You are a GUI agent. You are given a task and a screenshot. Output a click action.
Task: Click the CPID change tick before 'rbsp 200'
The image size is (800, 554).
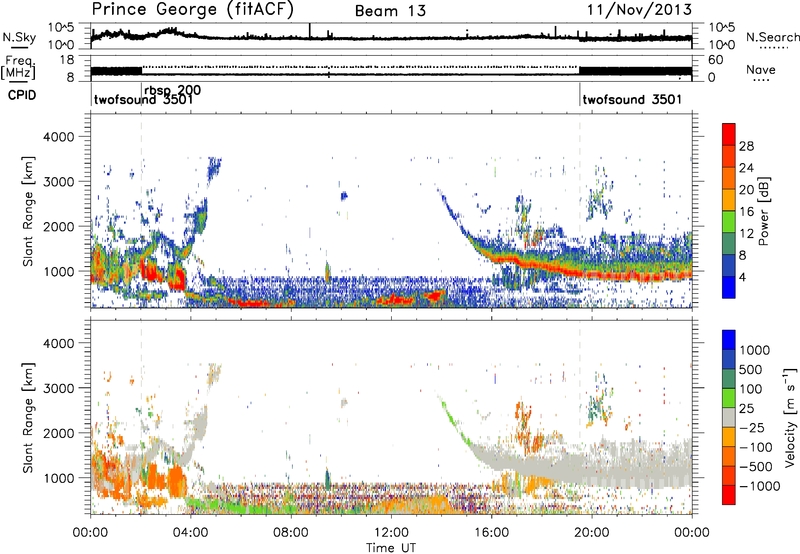141,94
